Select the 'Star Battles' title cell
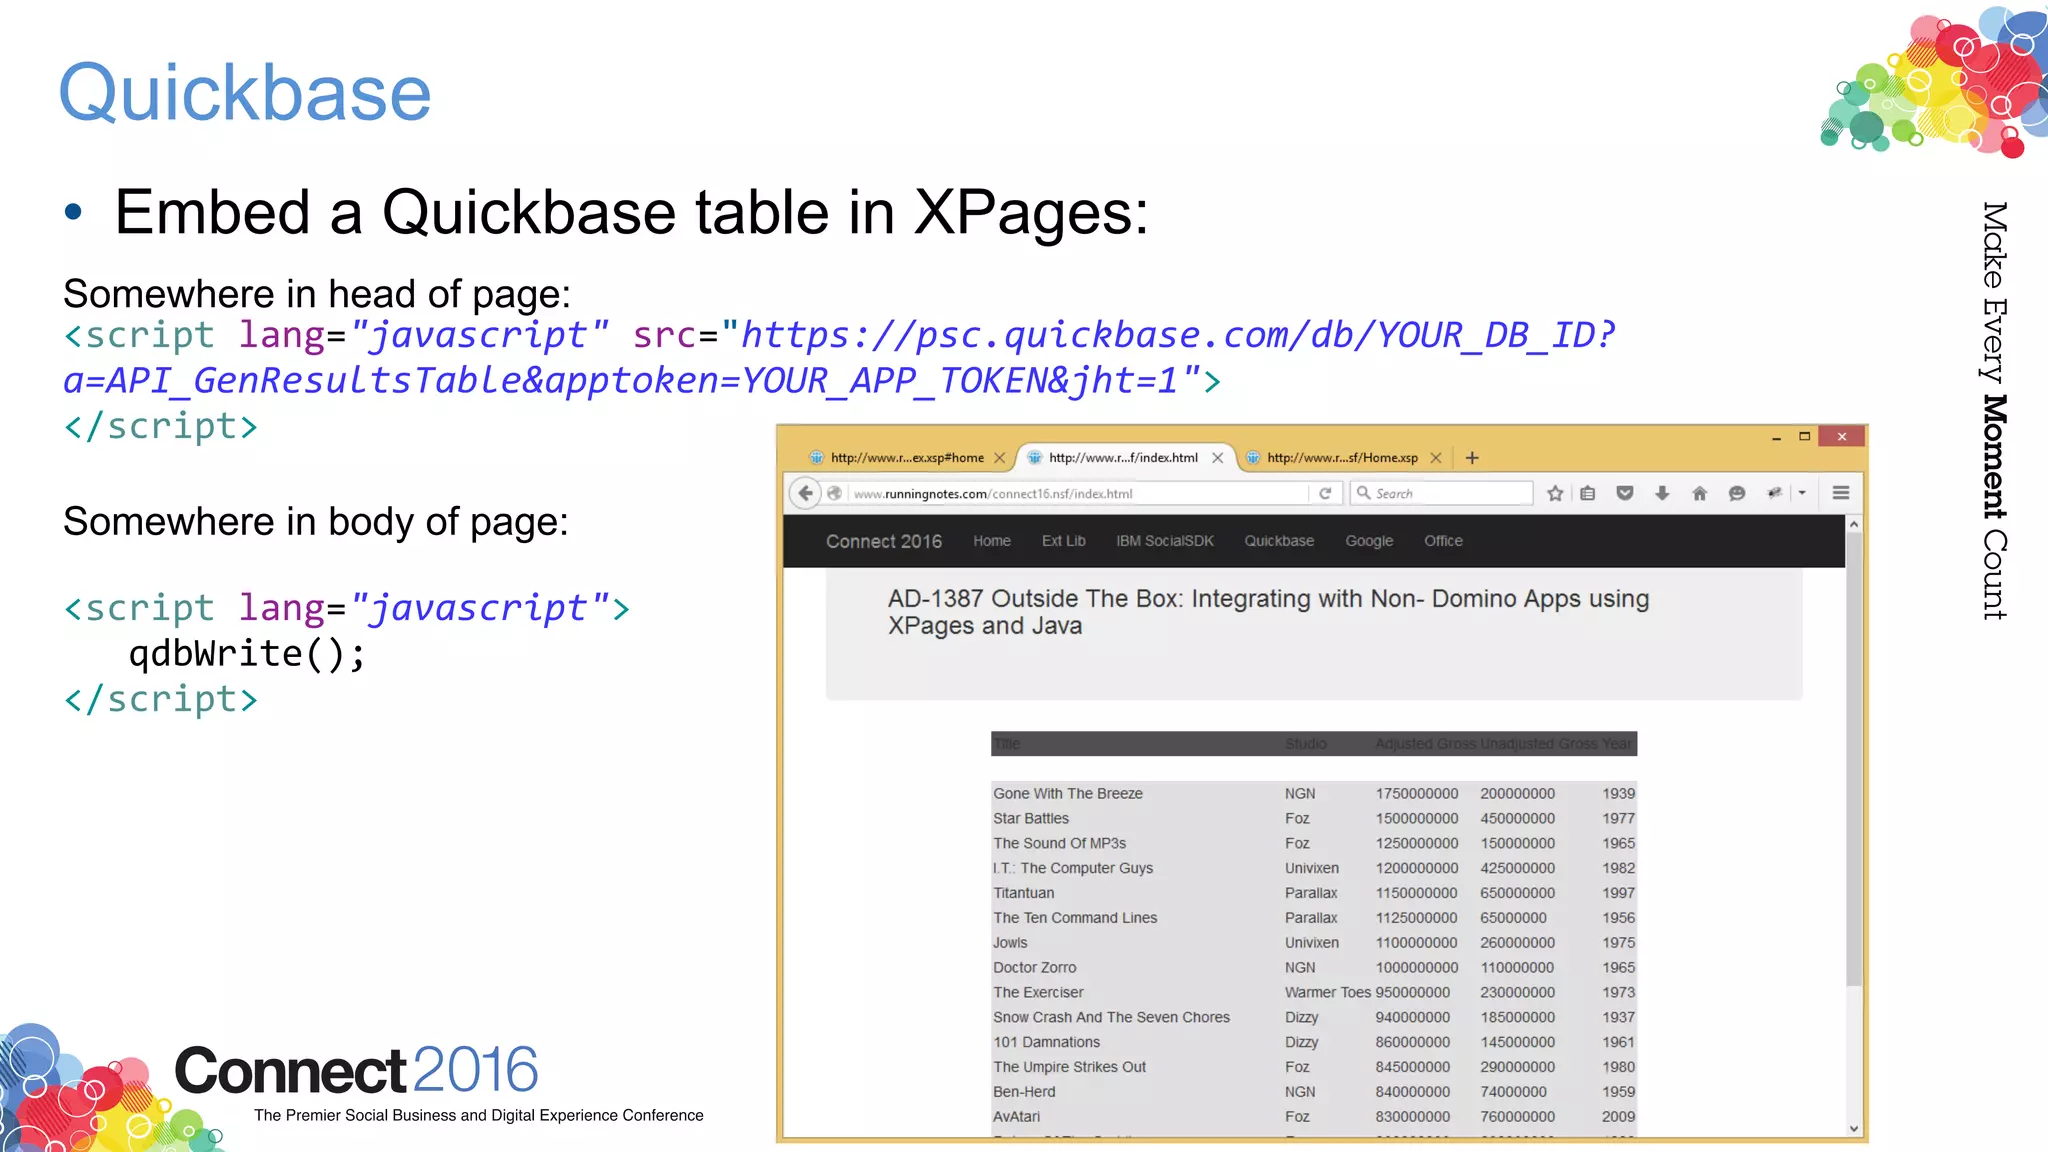 point(1031,818)
